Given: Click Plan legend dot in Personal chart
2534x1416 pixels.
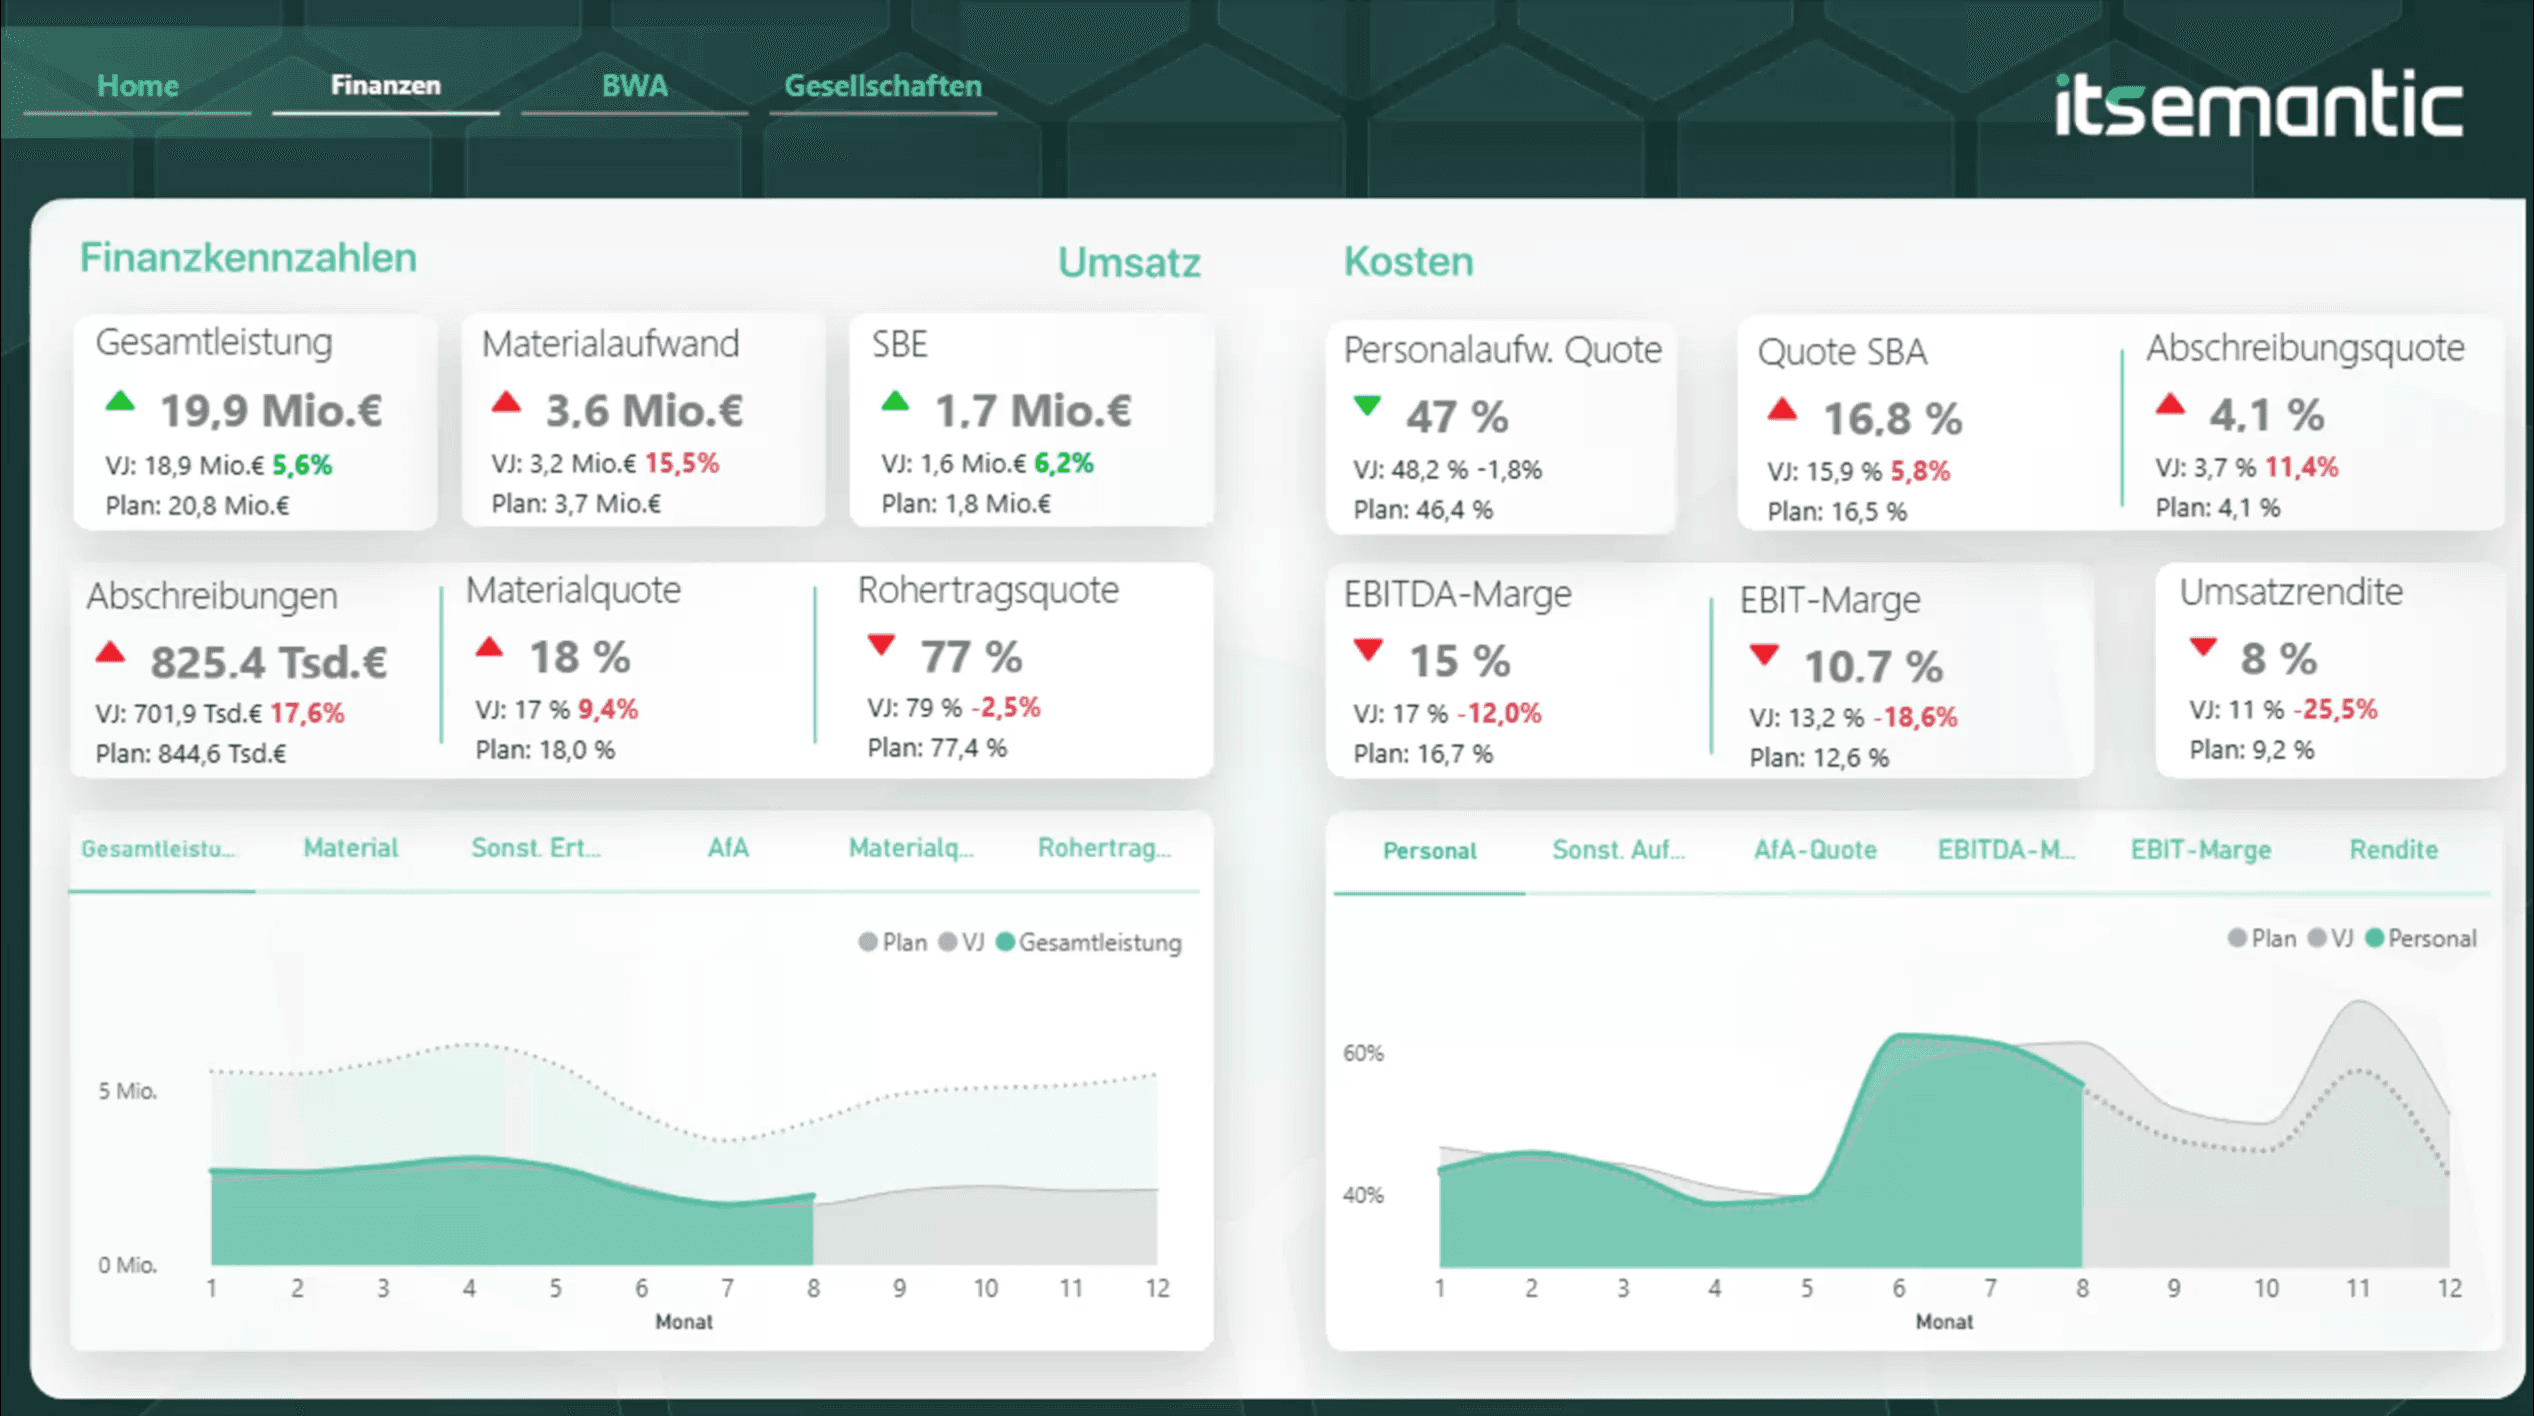Looking at the screenshot, I should point(2238,938).
